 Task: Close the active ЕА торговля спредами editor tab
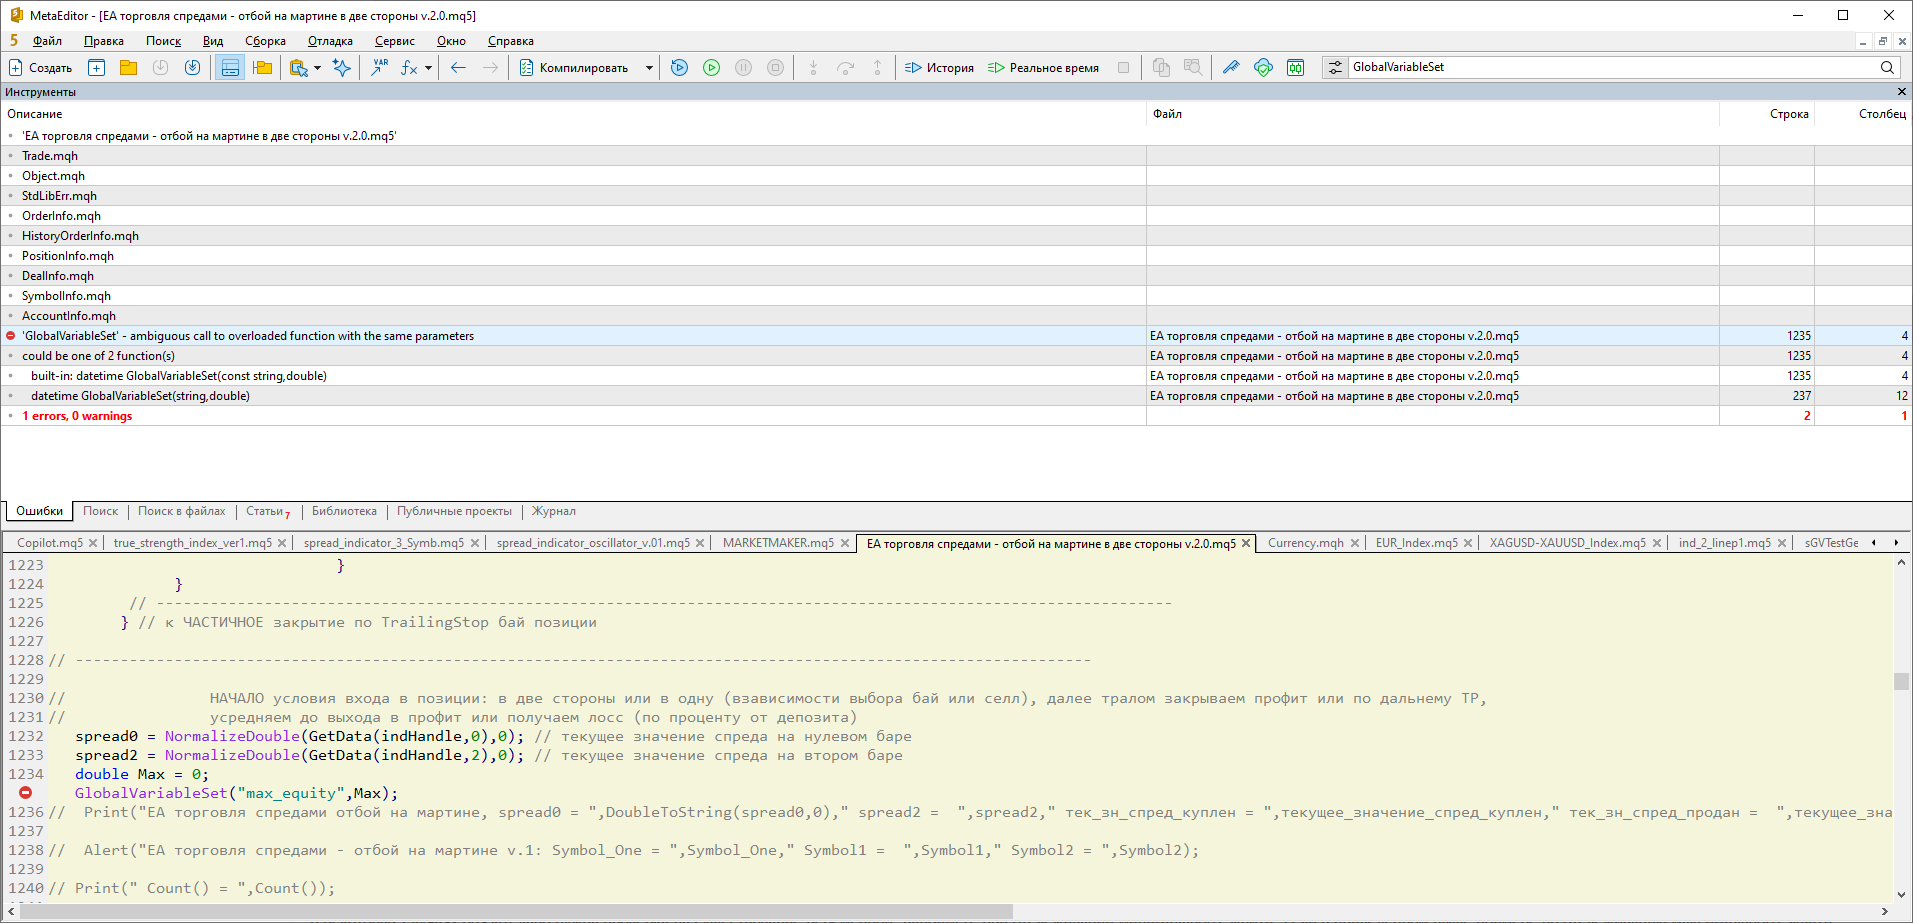tap(1246, 543)
